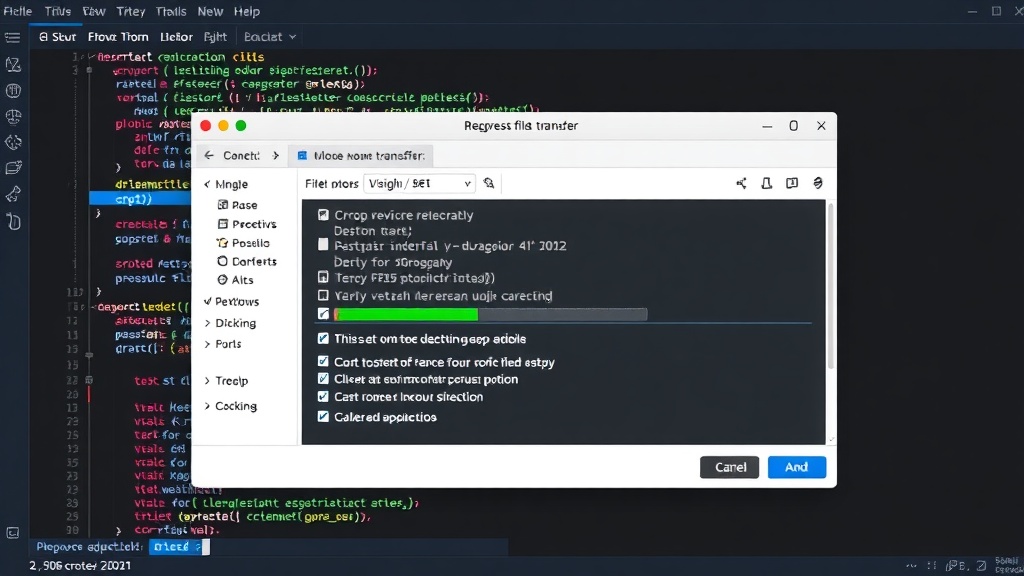Click the bottom-left panel icon in the editor
Screen dimensions: 1024x576
click(x=12, y=533)
